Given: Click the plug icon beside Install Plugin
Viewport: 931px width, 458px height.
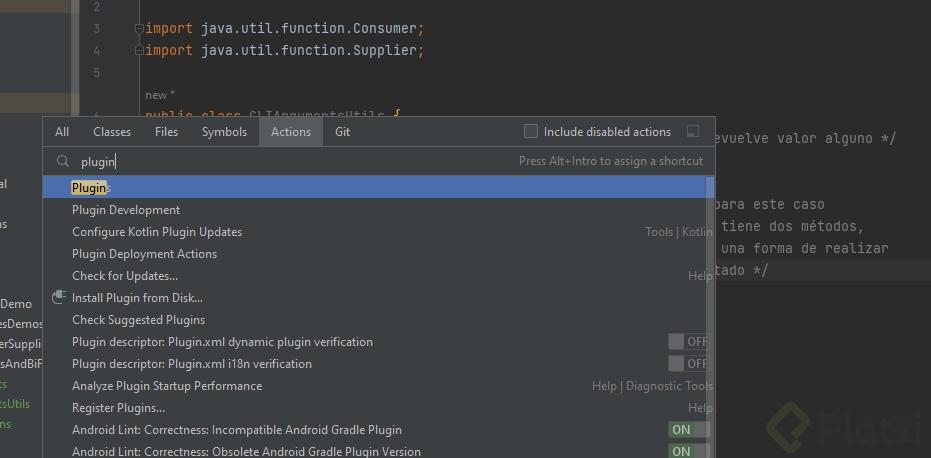Looking at the screenshot, I should (58, 297).
